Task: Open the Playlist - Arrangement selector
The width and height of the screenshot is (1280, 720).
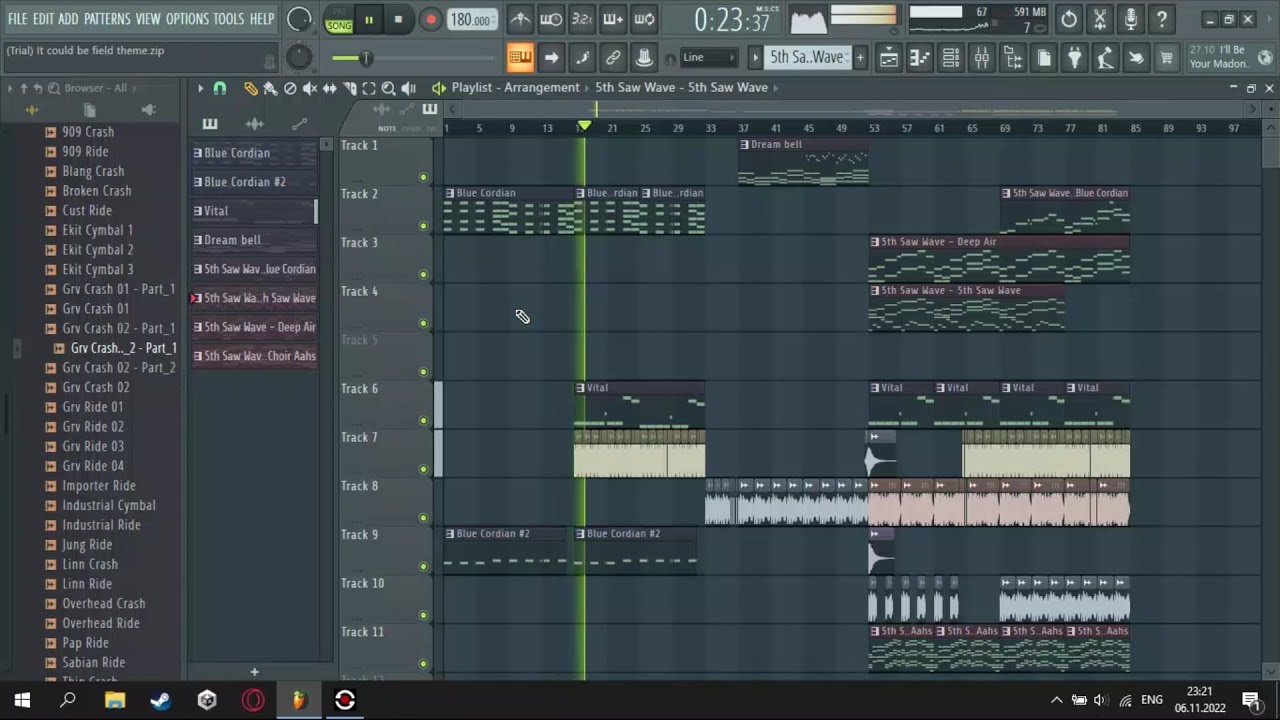Action: pyautogui.click(x=515, y=88)
